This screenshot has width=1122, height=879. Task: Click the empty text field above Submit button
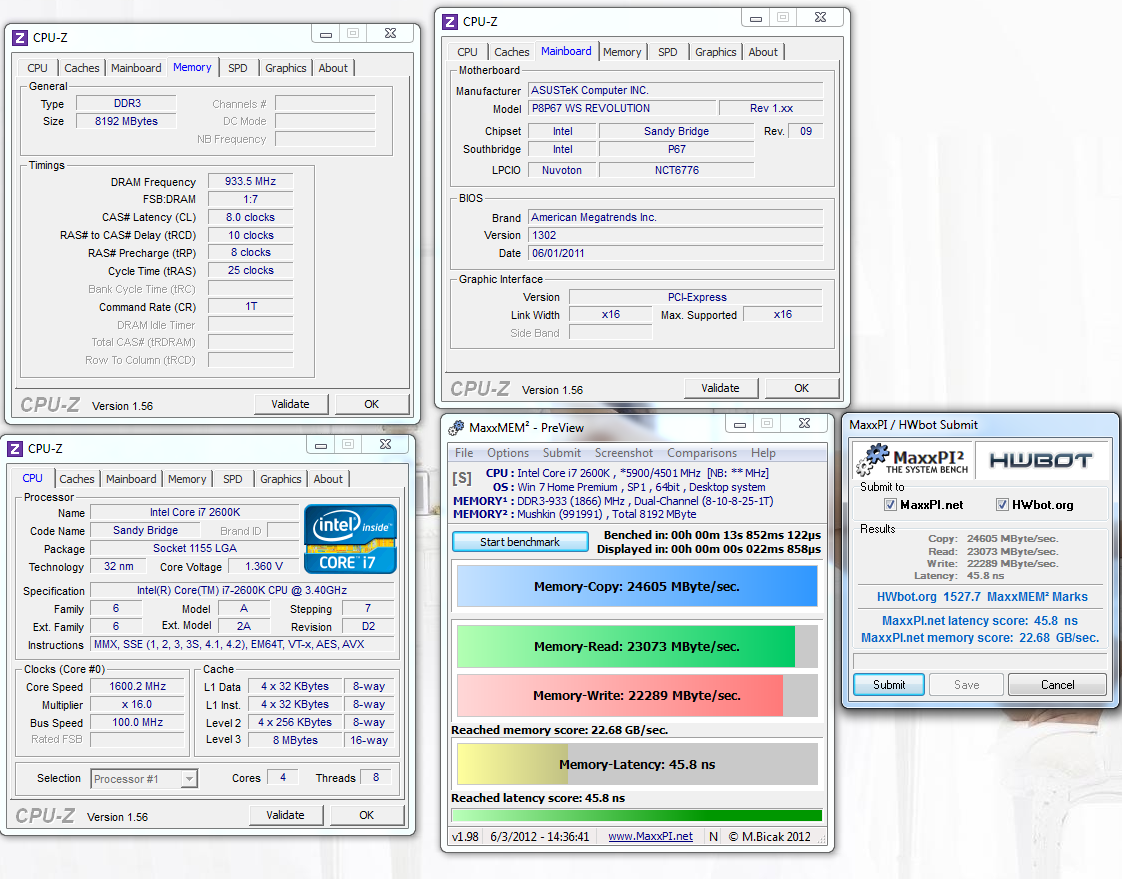click(980, 661)
